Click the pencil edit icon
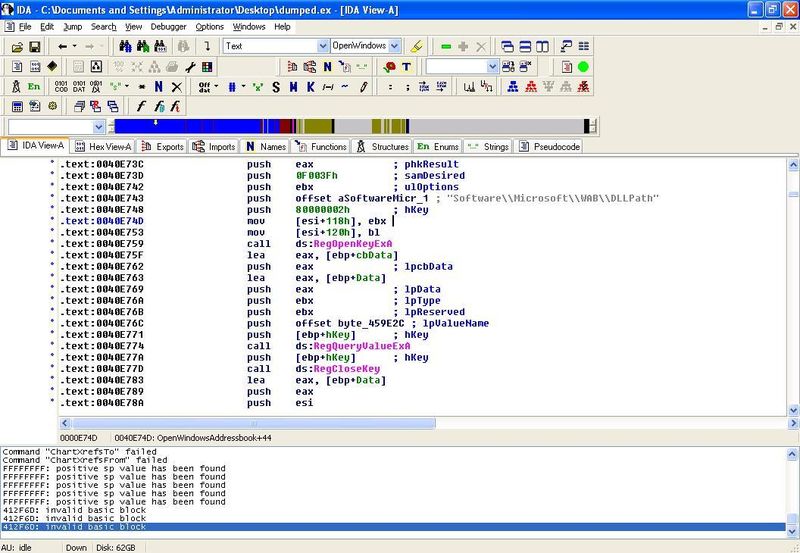Image resolution: width=800 pixels, height=553 pixels. pos(363,87)
